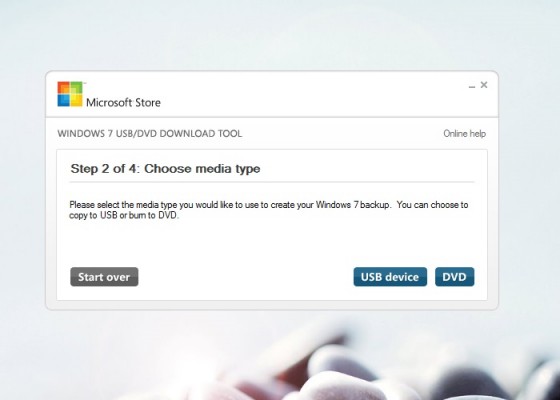Click the Step 2 of 4 heading

click(165, 169)
